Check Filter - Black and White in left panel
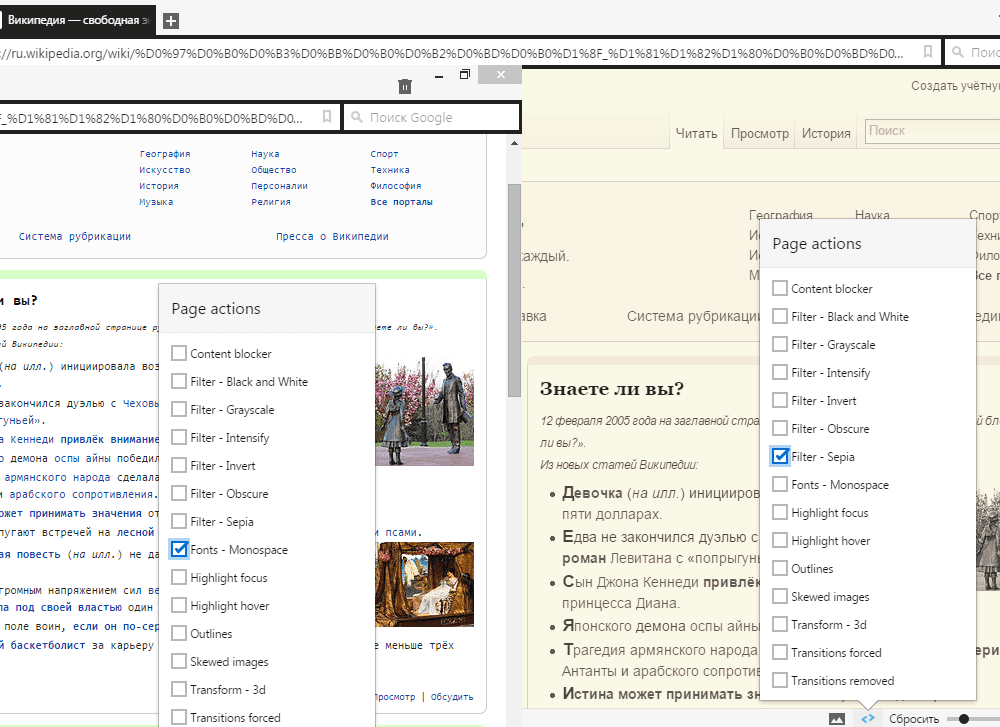This screenshot has height=727, width=1000. [x=179, y=381]
